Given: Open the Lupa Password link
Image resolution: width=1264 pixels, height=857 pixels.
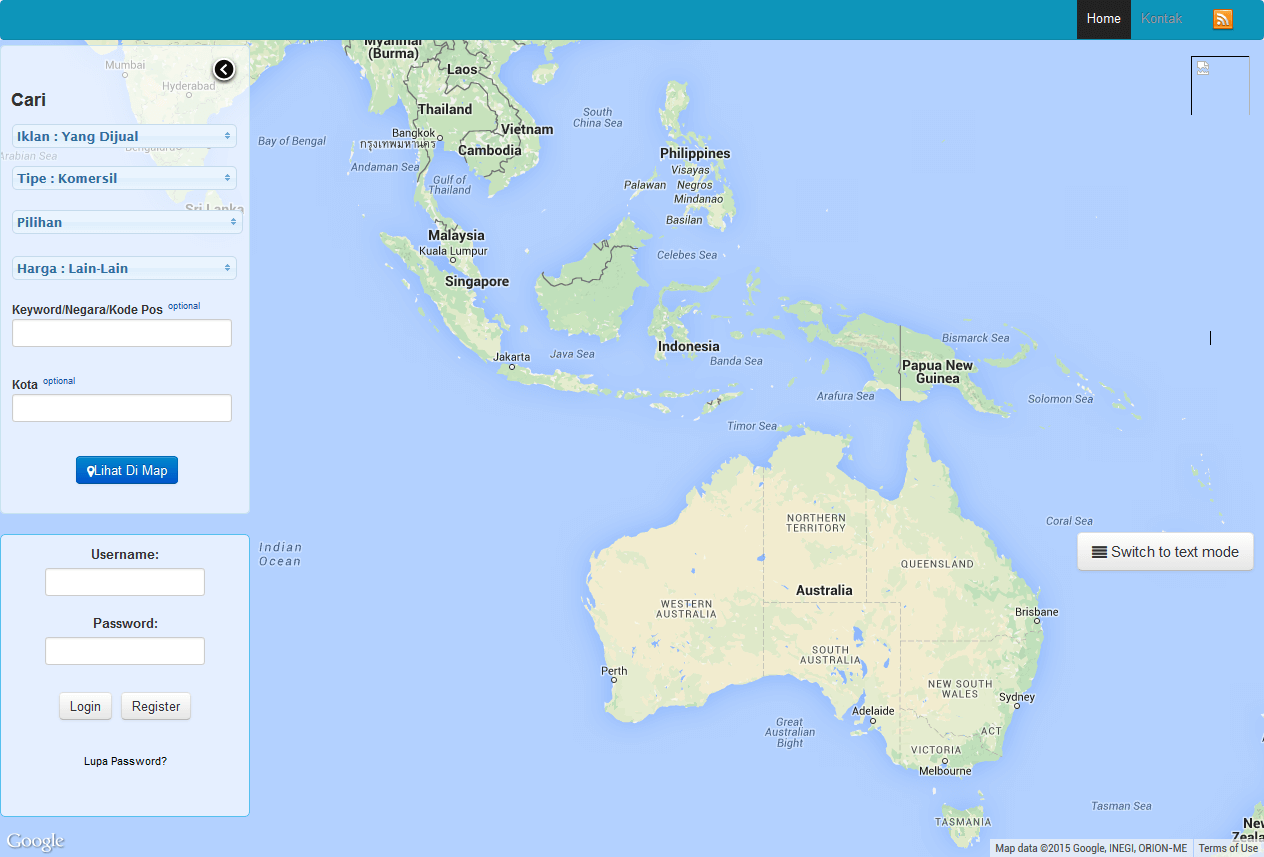Looking at the screenshot, I should (x=125, y=761).
